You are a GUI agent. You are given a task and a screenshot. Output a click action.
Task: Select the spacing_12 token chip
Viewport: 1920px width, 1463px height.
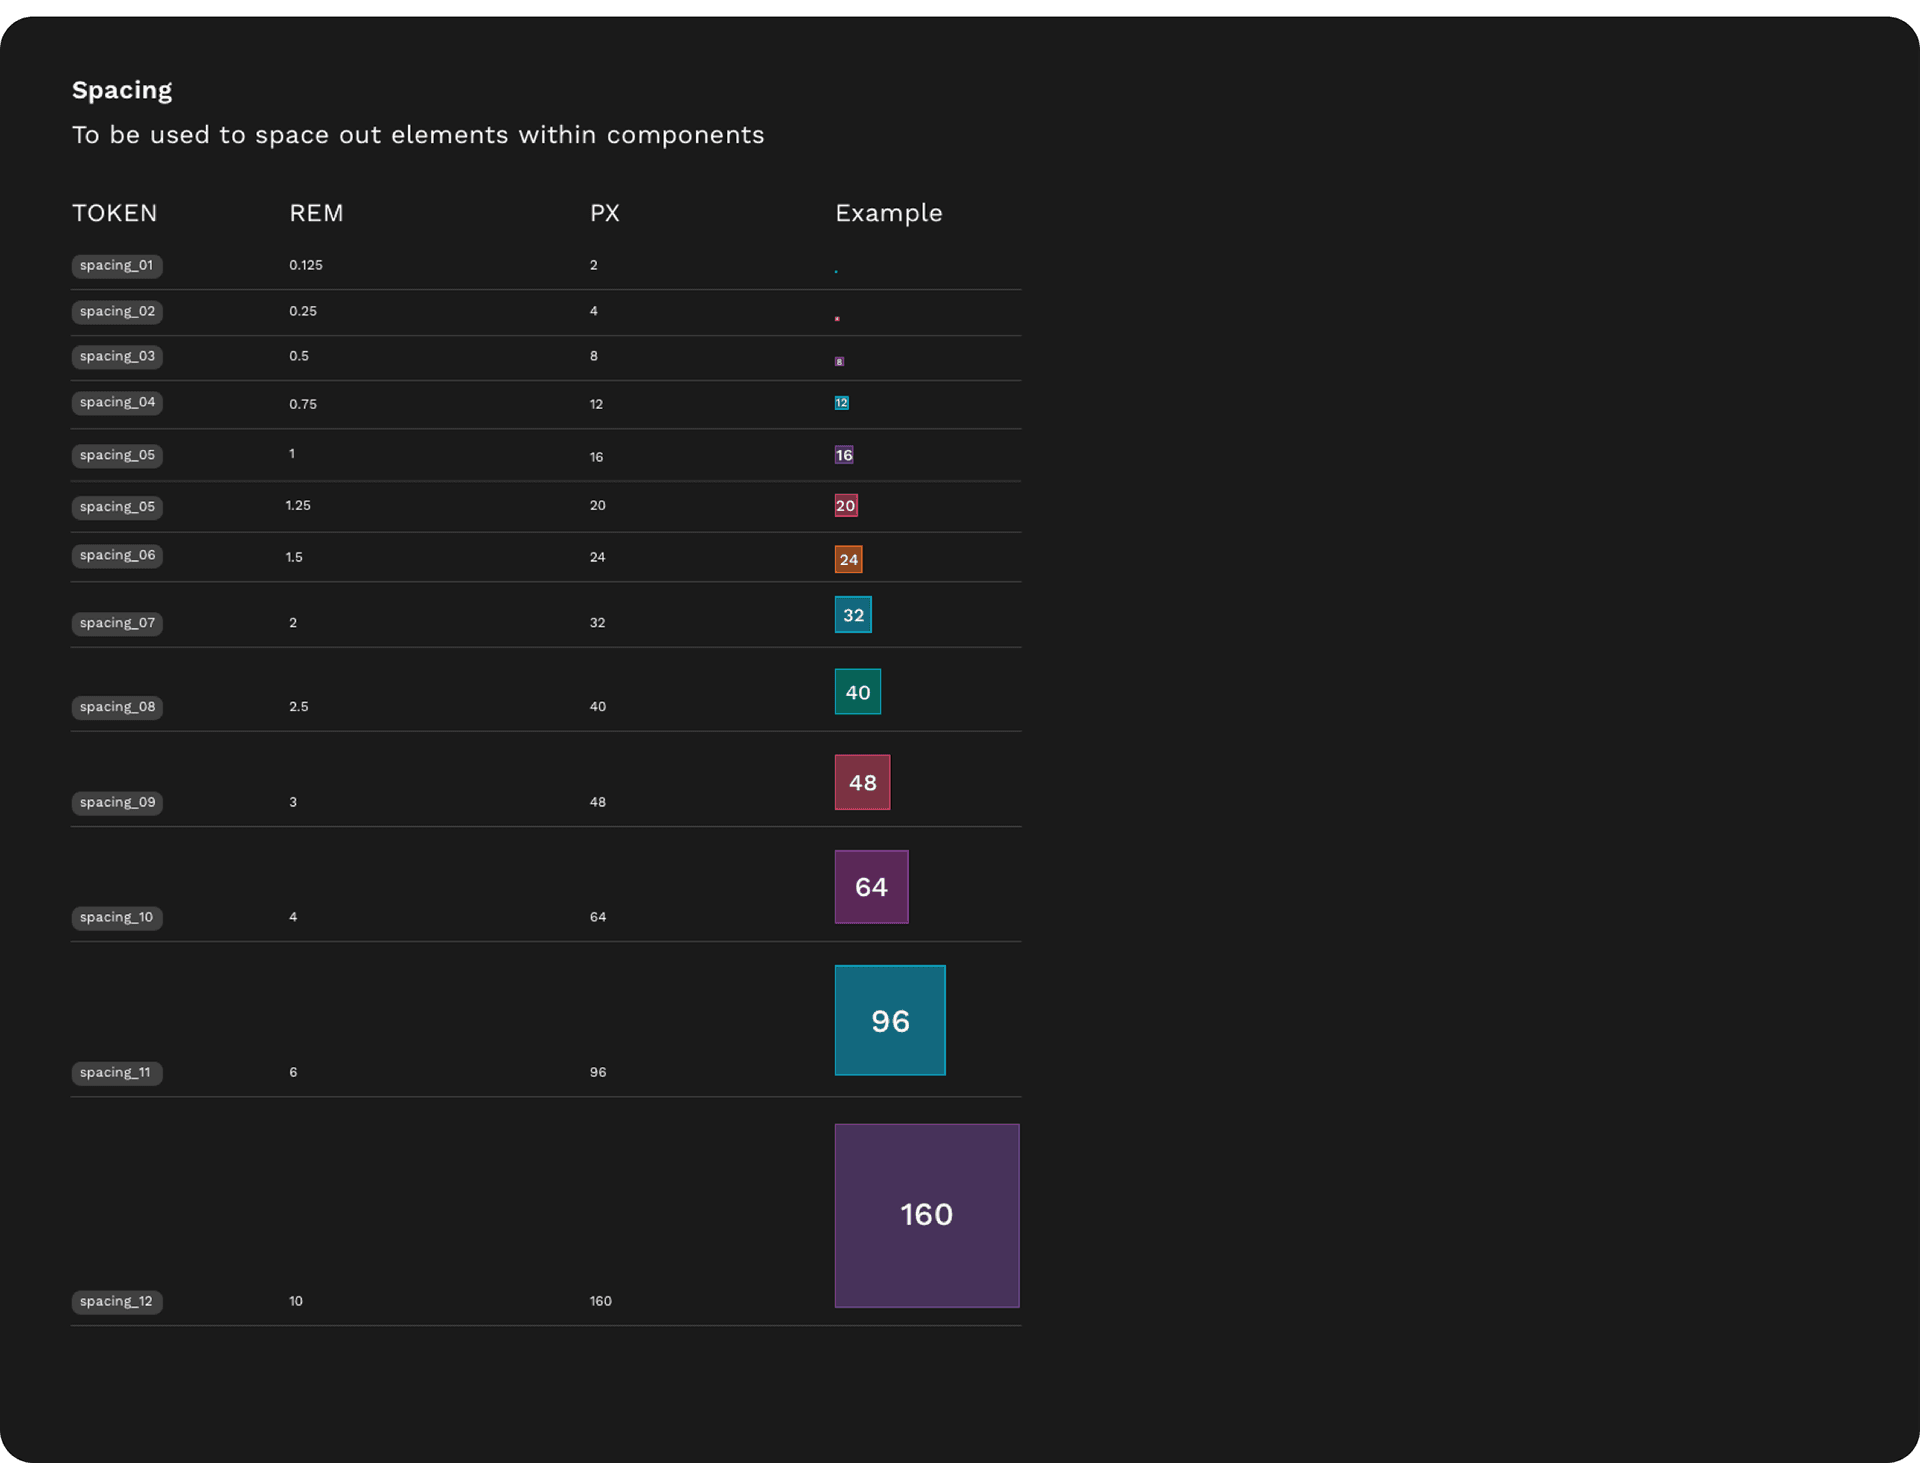[x=117, y=1302]
